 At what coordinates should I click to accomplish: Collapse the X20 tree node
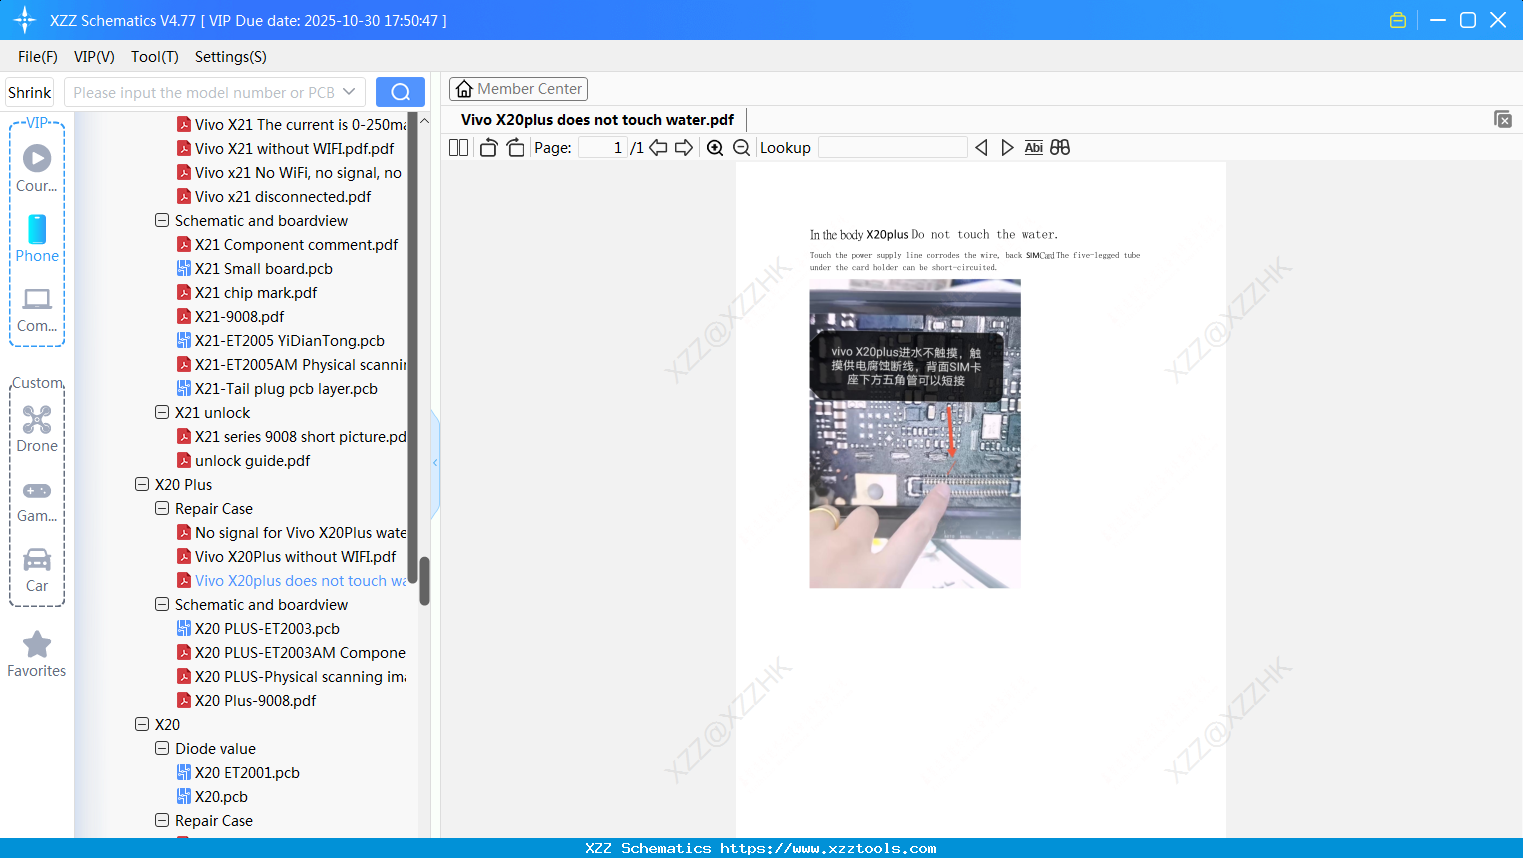(x=142, y=724)
